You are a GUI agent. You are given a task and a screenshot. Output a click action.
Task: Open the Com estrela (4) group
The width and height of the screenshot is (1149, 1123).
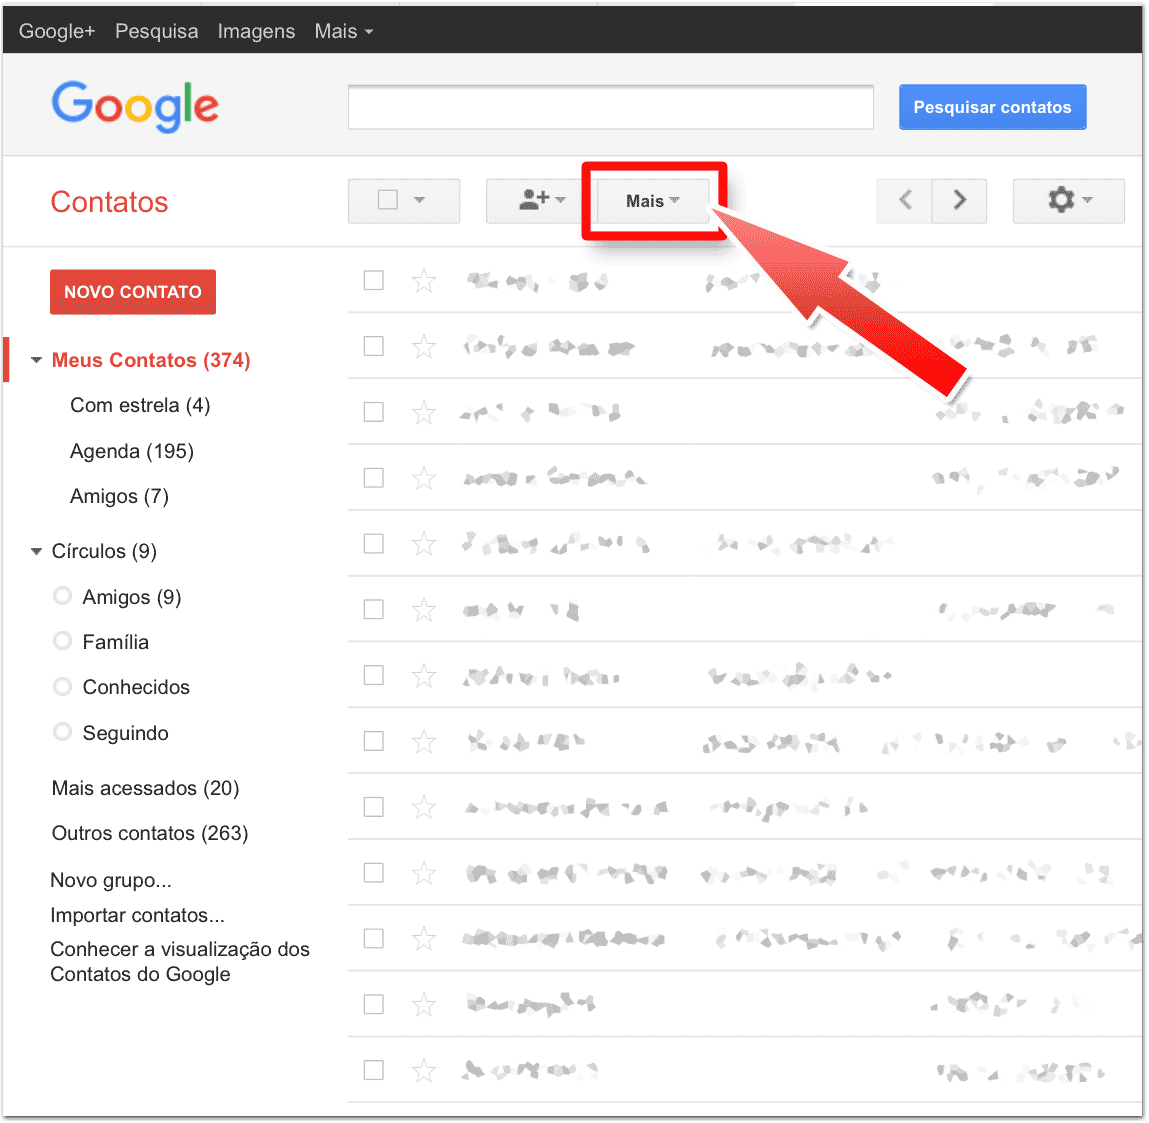140,405
